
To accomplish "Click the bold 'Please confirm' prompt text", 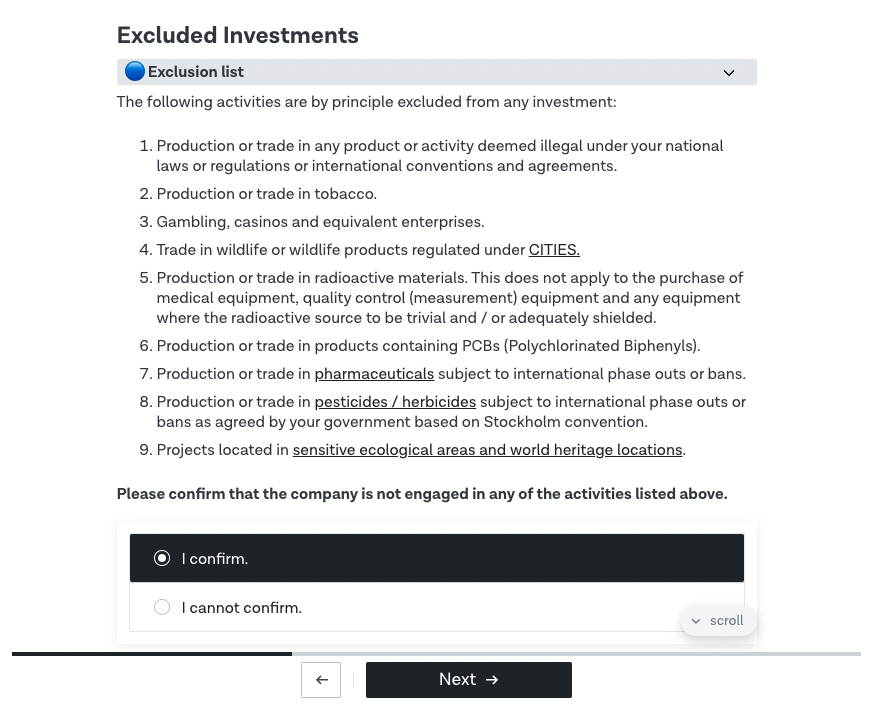I will click(x=422, y=494).
